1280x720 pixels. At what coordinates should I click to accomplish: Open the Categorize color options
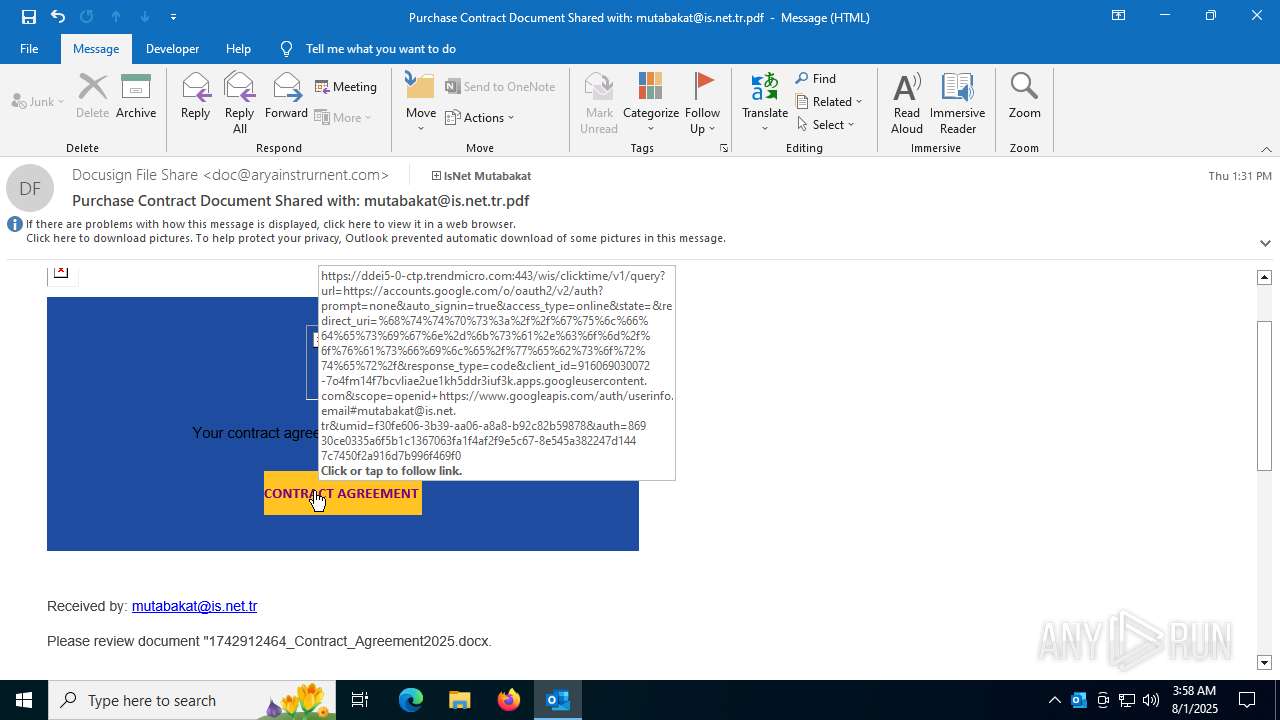[x=651, y=103]
